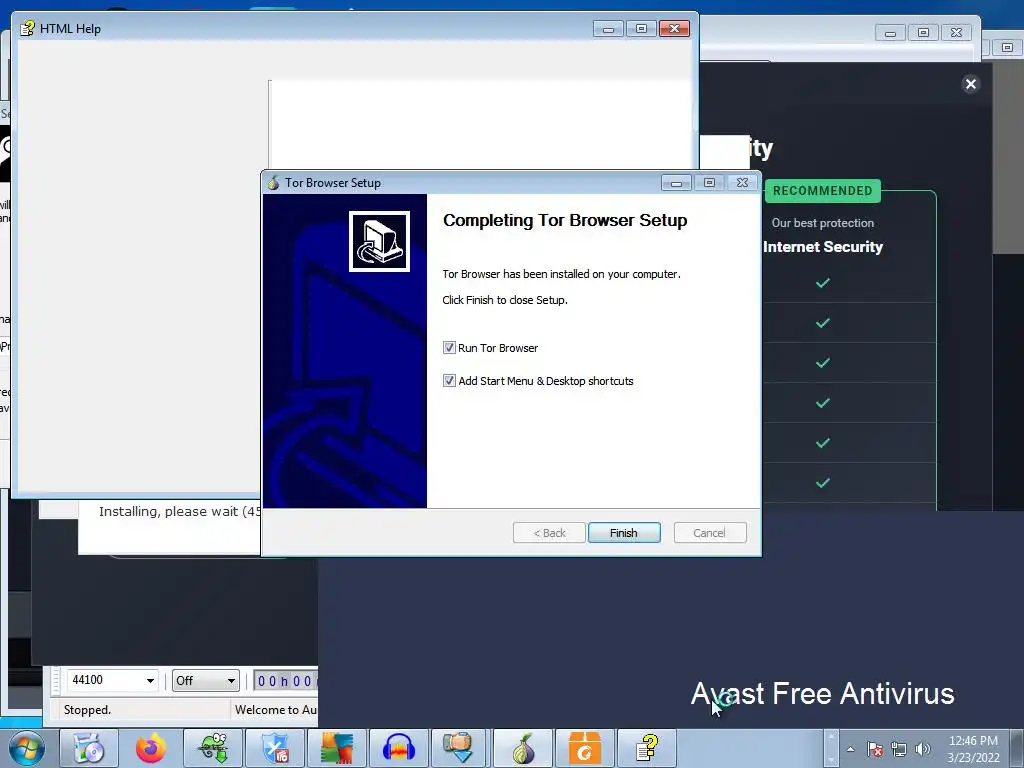Screen dimensions: 1024x768
Task: Click the 'Completing Tor Browser Setup' heading
Action: (x=565, y=220)
